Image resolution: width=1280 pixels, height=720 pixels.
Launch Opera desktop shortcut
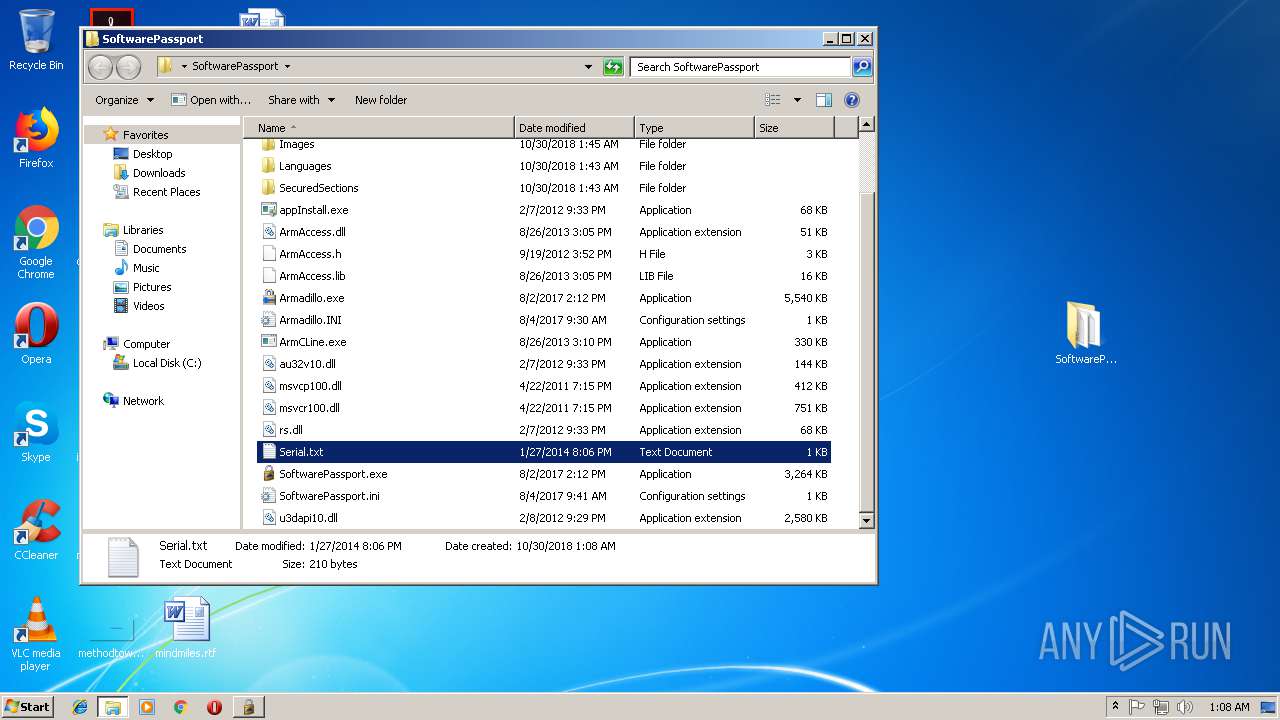(x=36, y=334)
